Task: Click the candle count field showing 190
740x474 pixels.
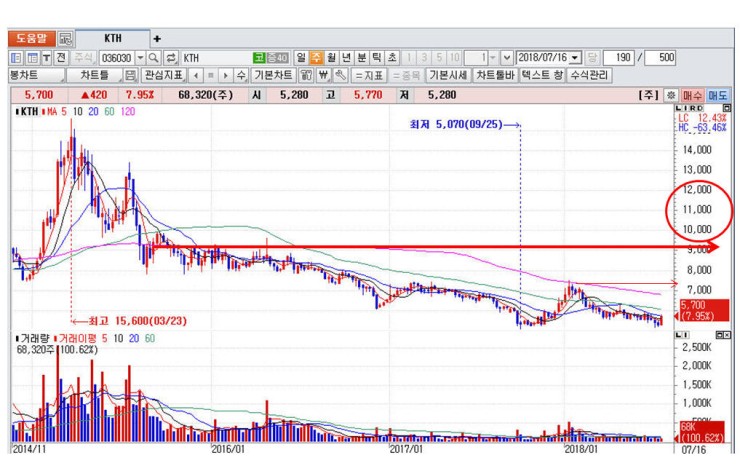Action: click(x=624, y=58)
